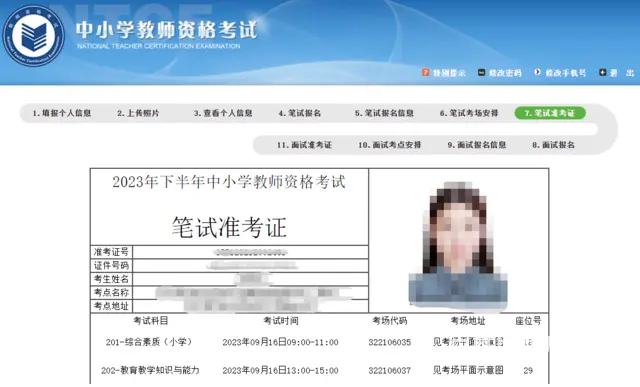This screenshot has height=387, width=640.
Task: Click the 修改手机号 icon
Action: tap(537, 72)
